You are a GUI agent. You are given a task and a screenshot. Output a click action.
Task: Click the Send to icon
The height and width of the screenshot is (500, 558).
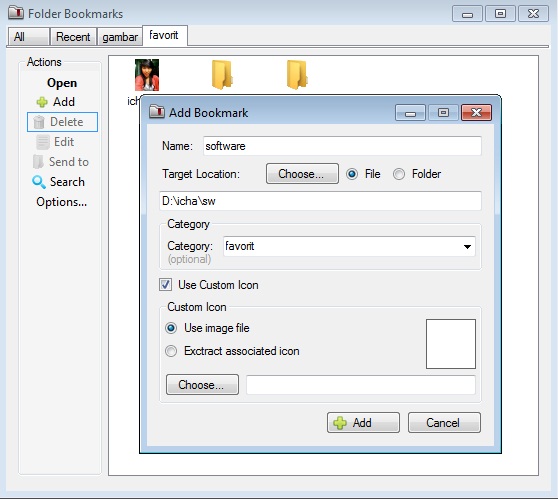tap(38, 162)
